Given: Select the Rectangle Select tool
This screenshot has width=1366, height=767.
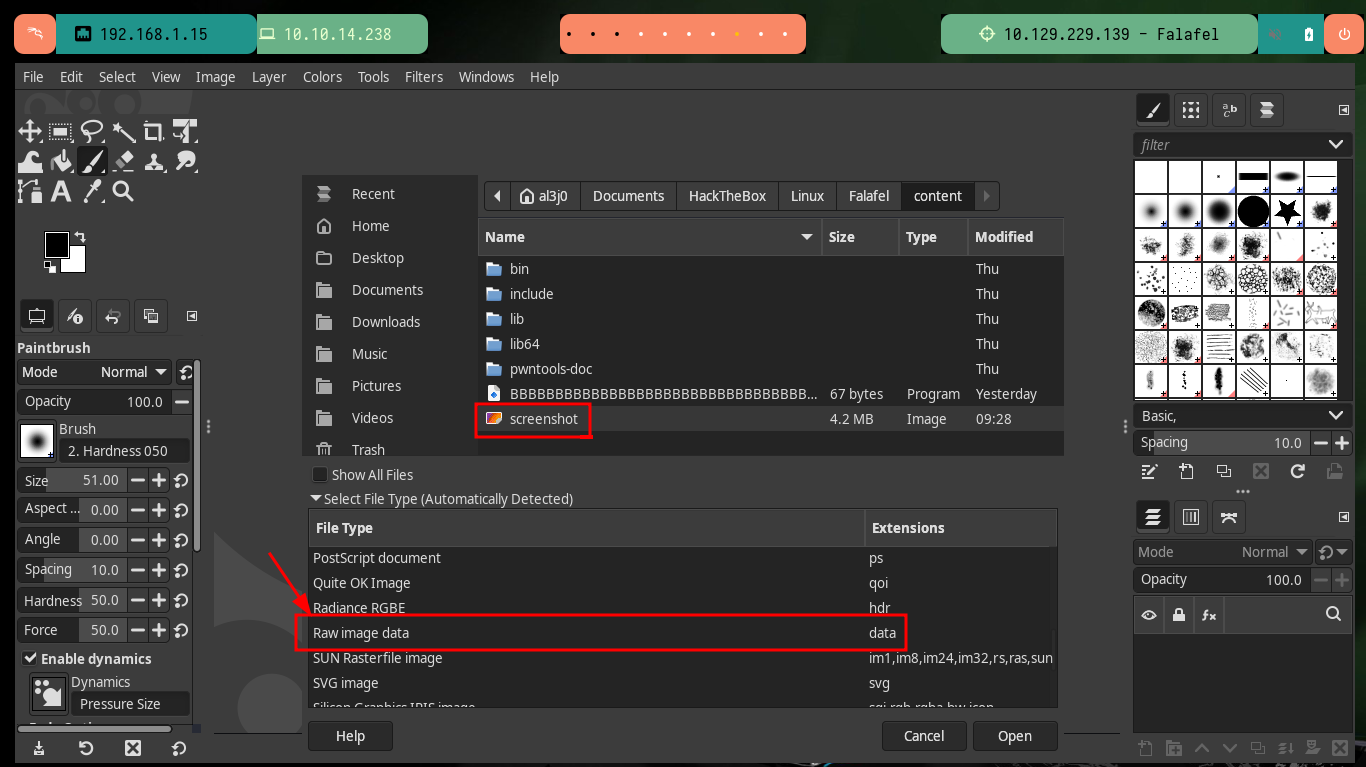Looking at the screenshot, I should [x=61, y=131].
